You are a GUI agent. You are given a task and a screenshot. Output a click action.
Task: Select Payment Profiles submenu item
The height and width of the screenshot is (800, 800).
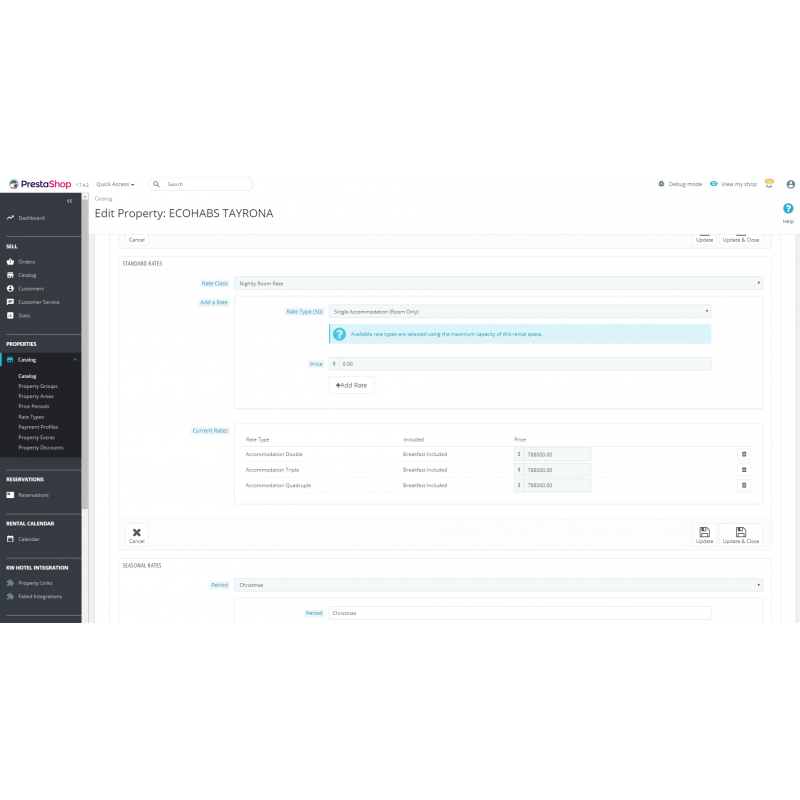[x=38, y=427]
